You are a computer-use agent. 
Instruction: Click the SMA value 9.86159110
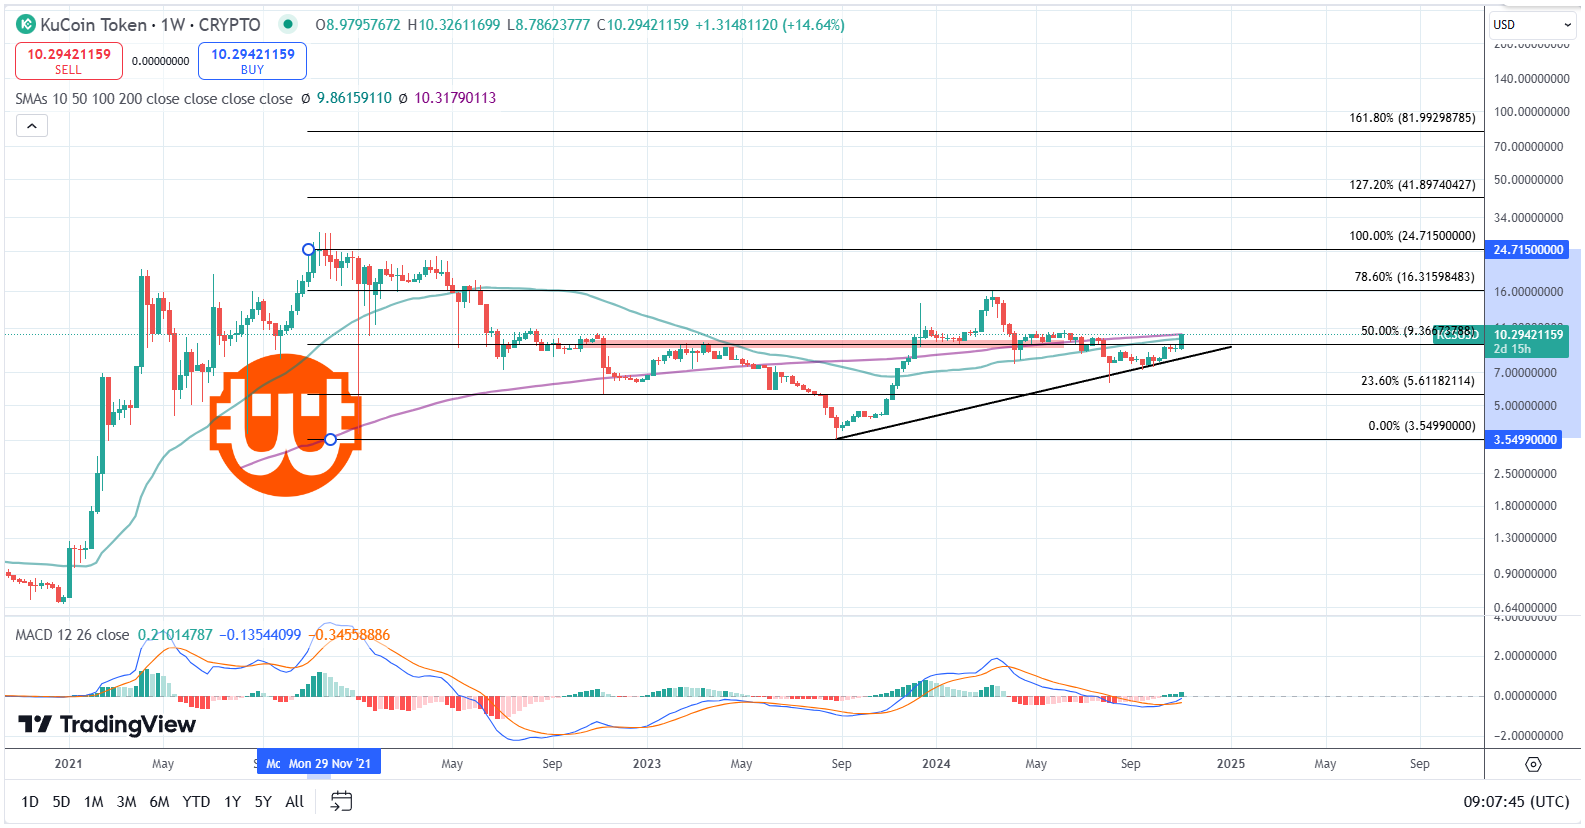pyautogui.click(x=354, y=98)
